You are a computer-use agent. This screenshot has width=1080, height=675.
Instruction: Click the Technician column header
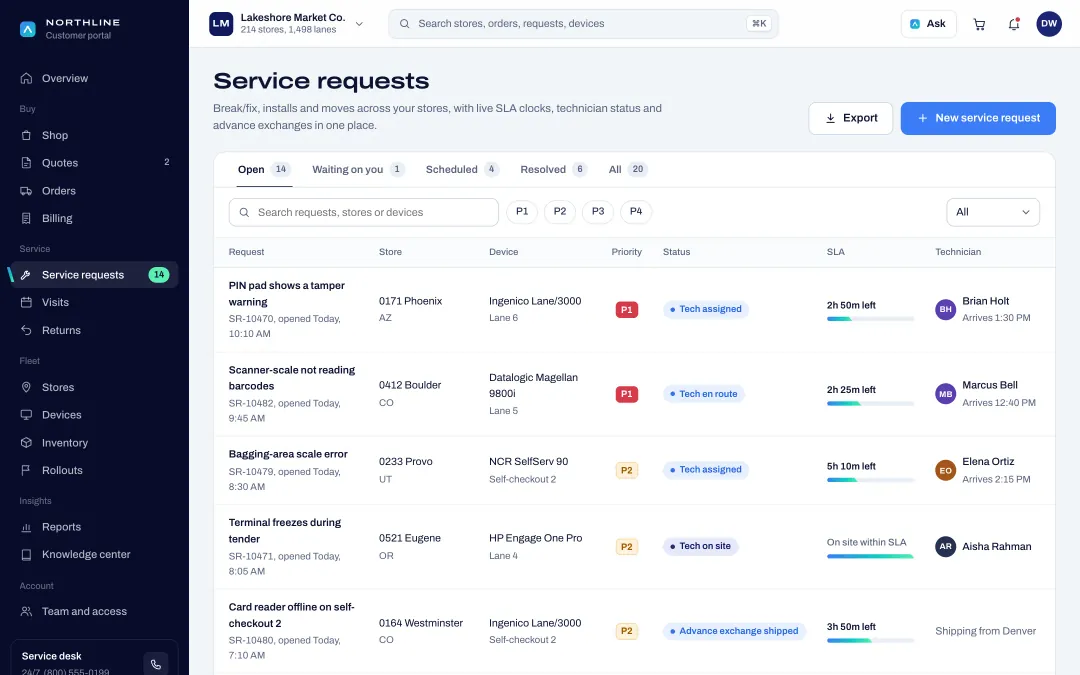pyautogui.click(x=957, y=252)
